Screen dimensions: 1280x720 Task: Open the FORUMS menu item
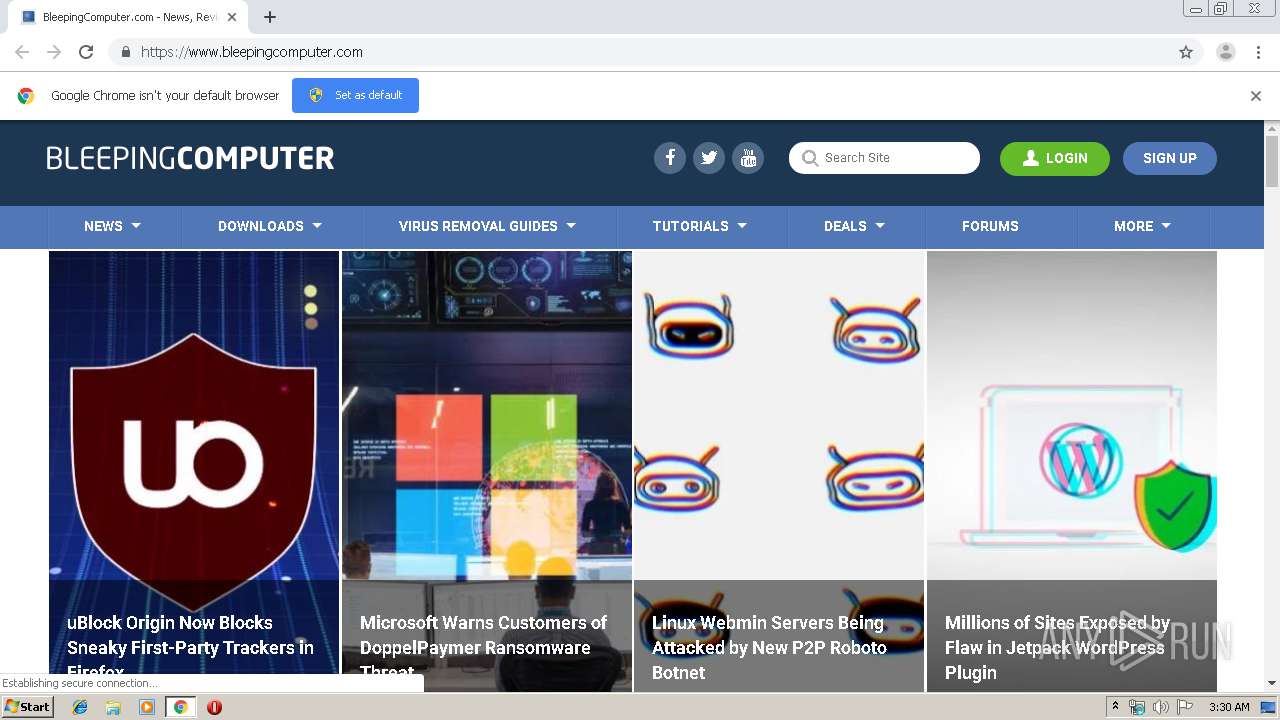click(990, 226)
